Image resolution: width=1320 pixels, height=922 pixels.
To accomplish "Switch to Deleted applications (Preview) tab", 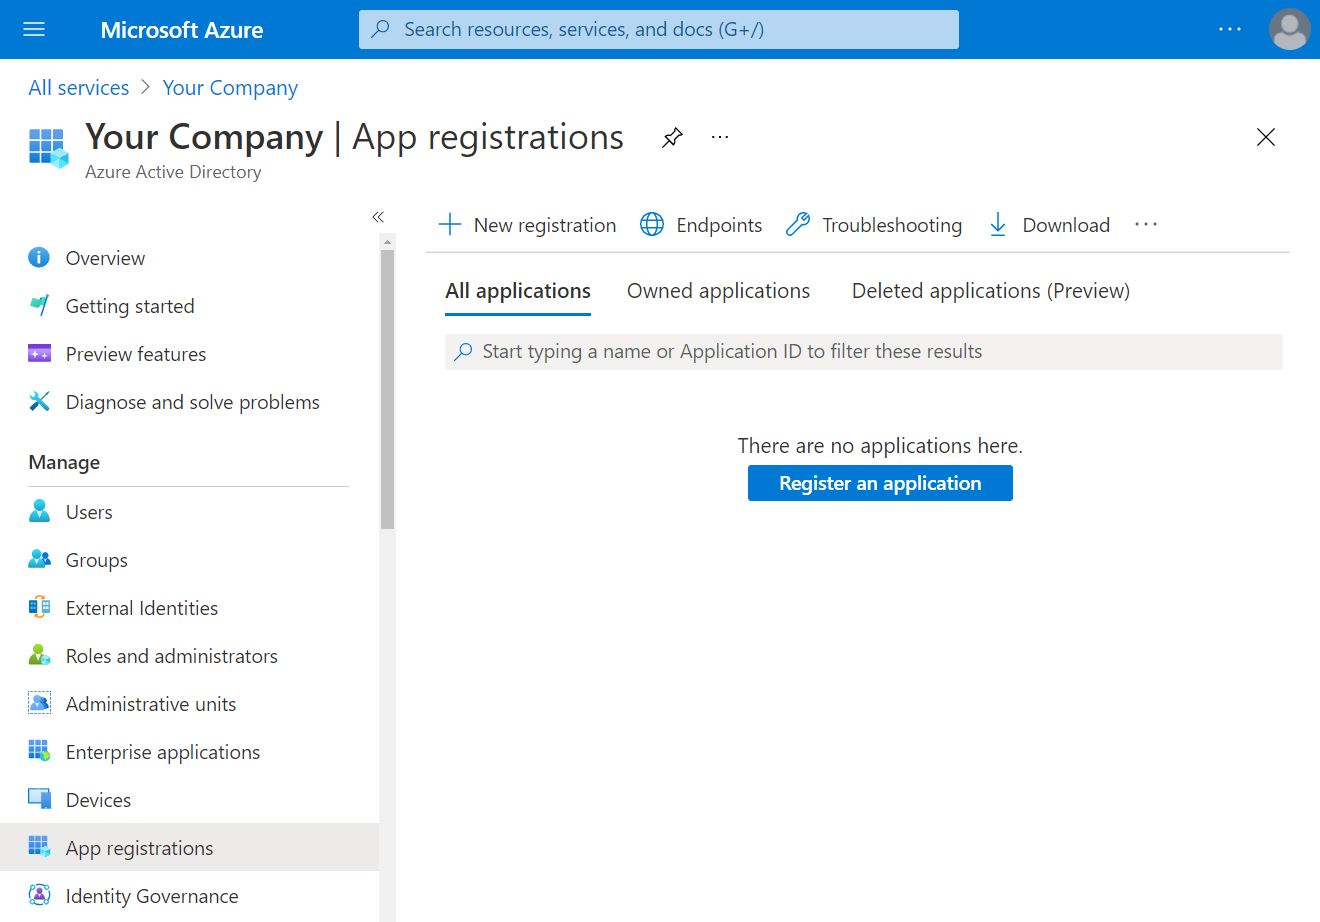I will tap(990, 291).
